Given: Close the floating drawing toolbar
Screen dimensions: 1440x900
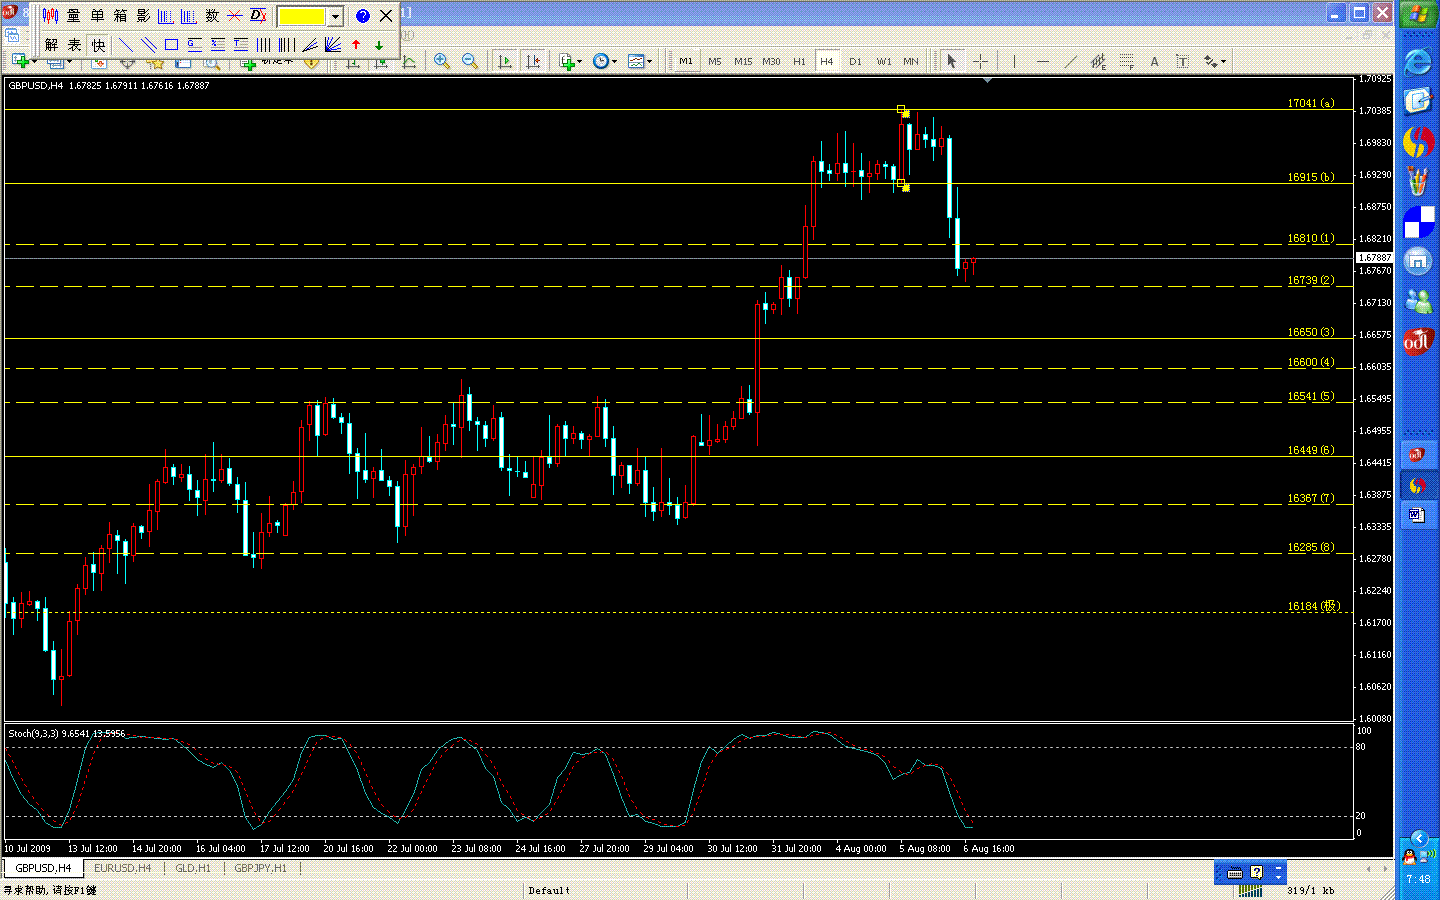Looking at the screenshot, I should 386,16.
